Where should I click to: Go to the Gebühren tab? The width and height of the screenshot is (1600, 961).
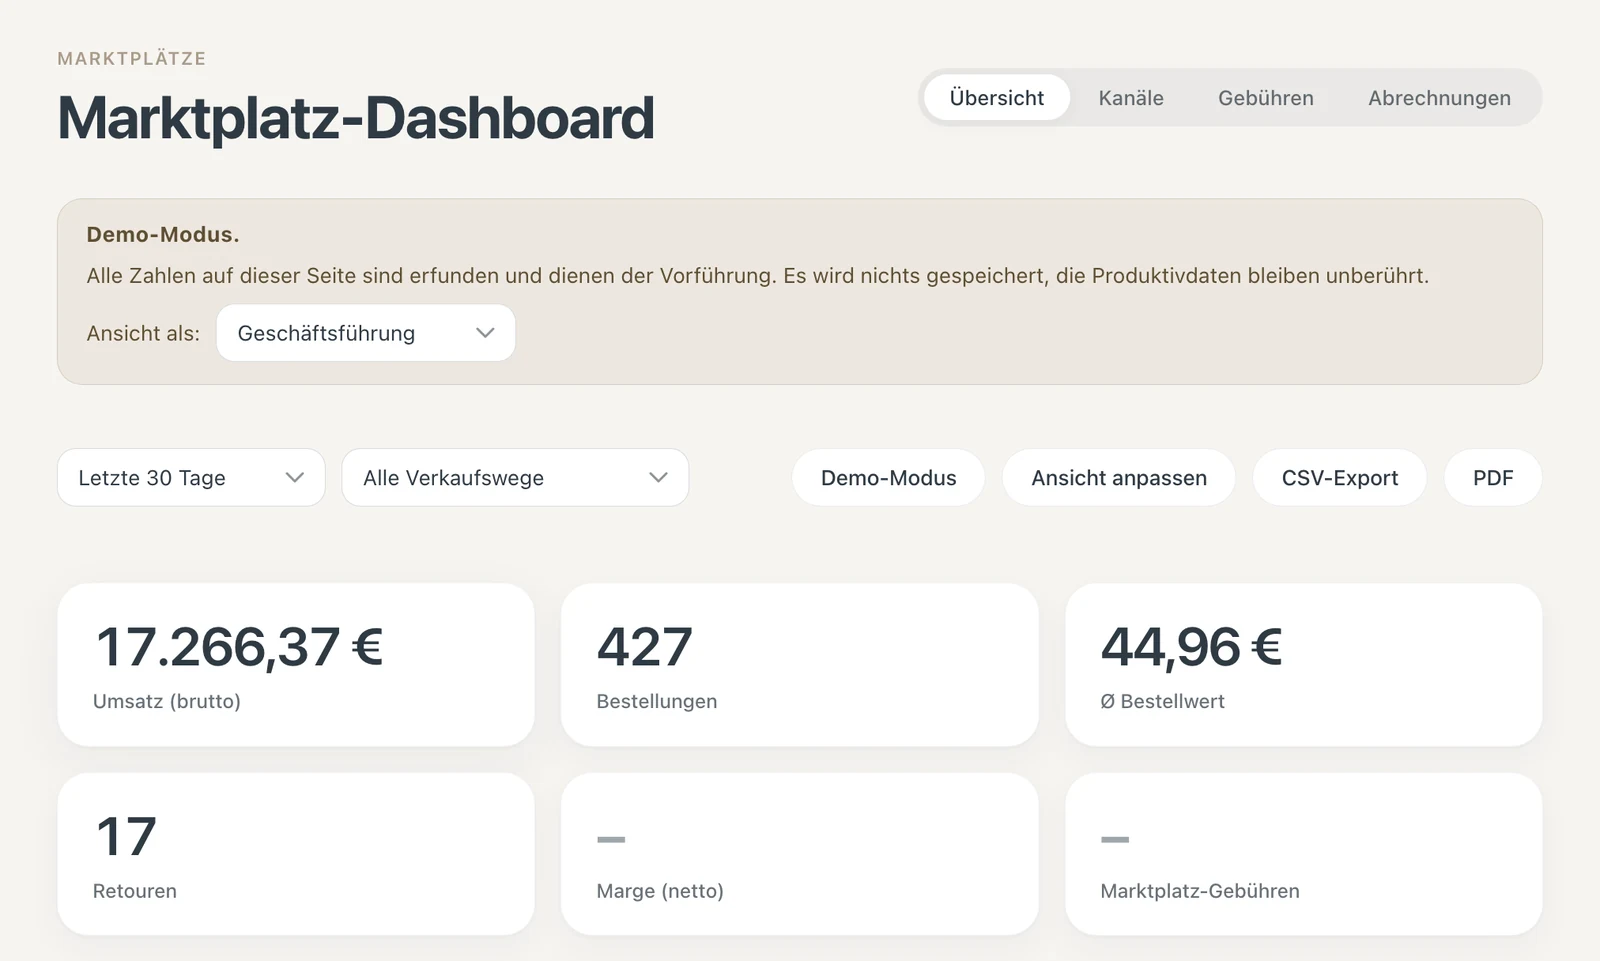click(1266, 98)
